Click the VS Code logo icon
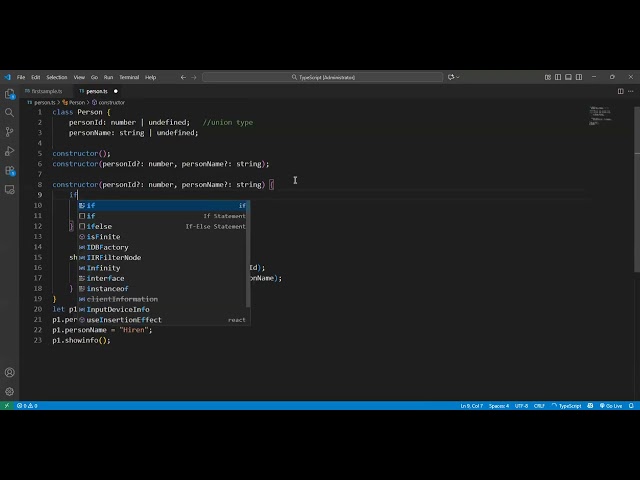The height and width of the screenshot is (480, 640). pos(7,77)
